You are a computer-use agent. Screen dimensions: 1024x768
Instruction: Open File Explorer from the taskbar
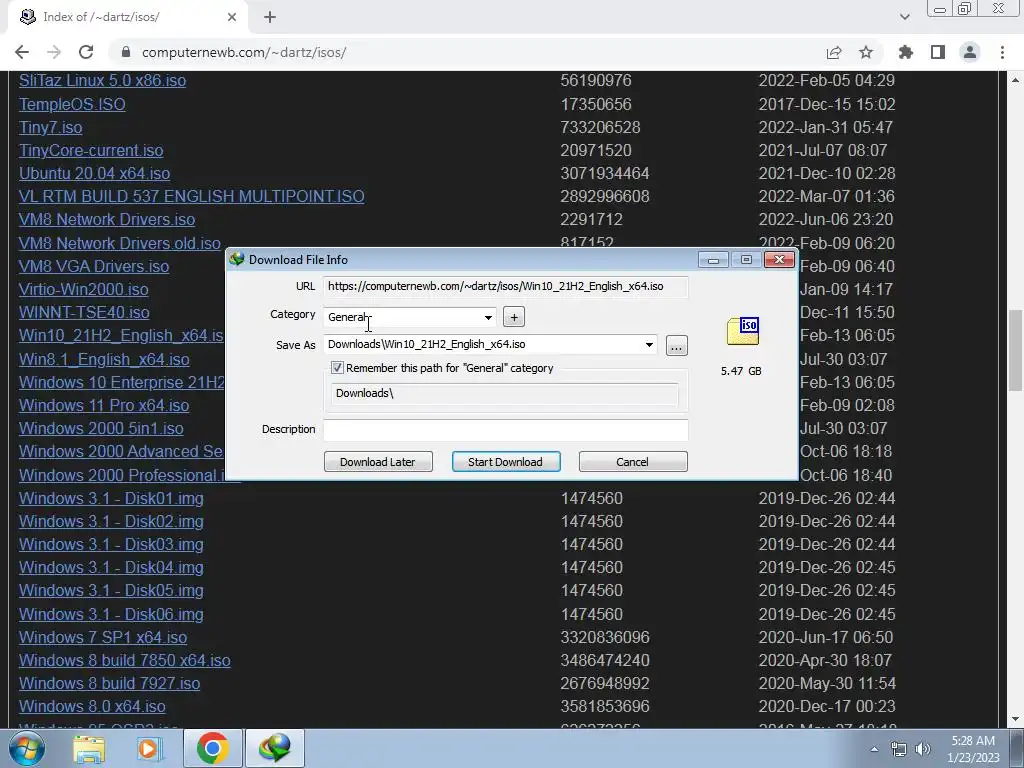coord(89,748)
